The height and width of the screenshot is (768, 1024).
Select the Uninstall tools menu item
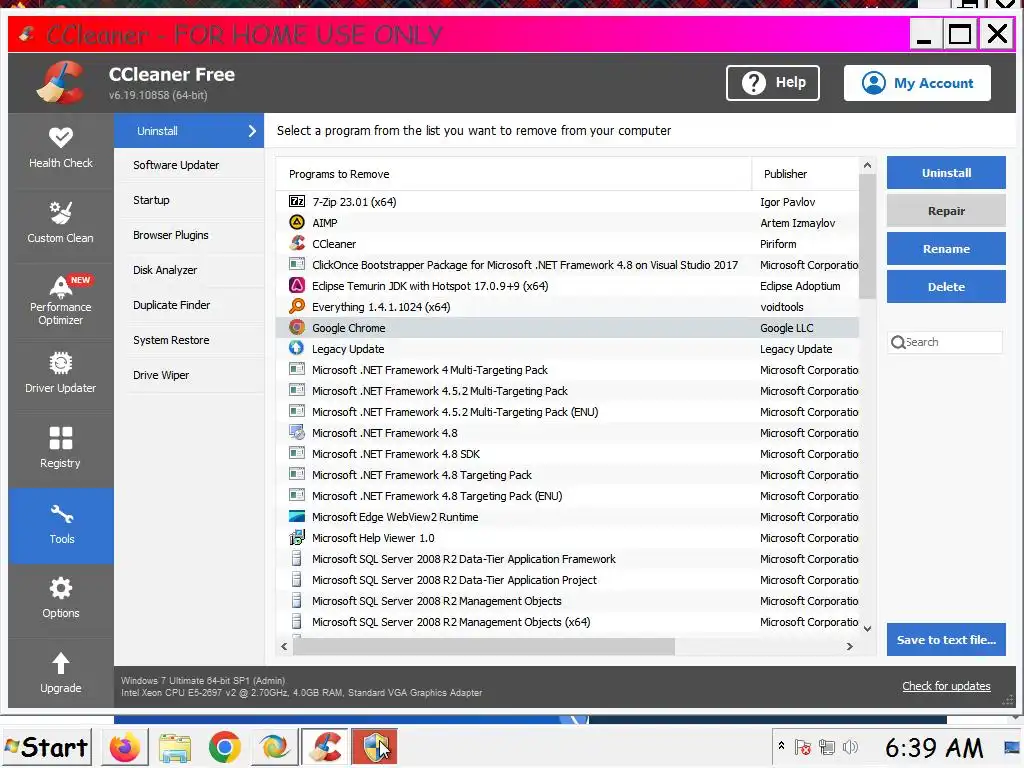point(189,131)
